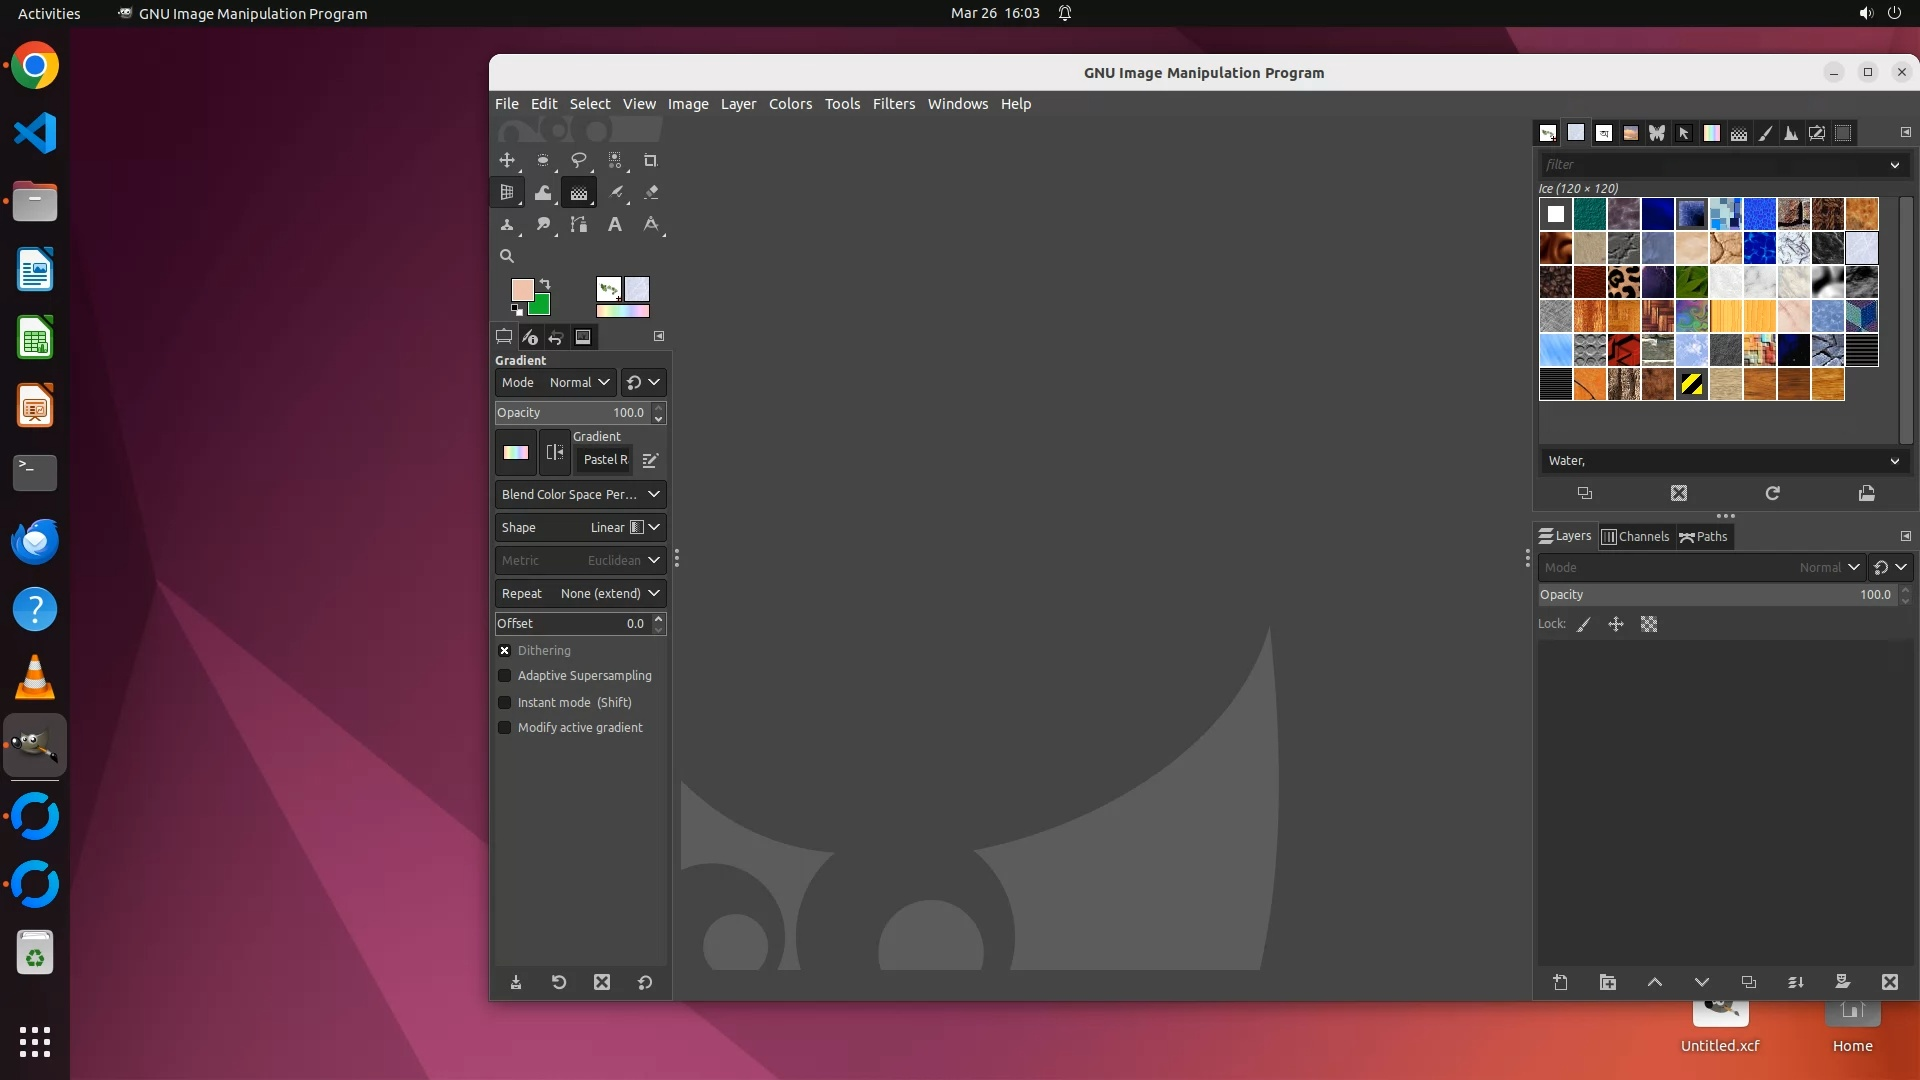Image resolution: width=1920 pixels, height=1080 pixels.
Task: Select the Paths tool
Action: click(579, 225)
